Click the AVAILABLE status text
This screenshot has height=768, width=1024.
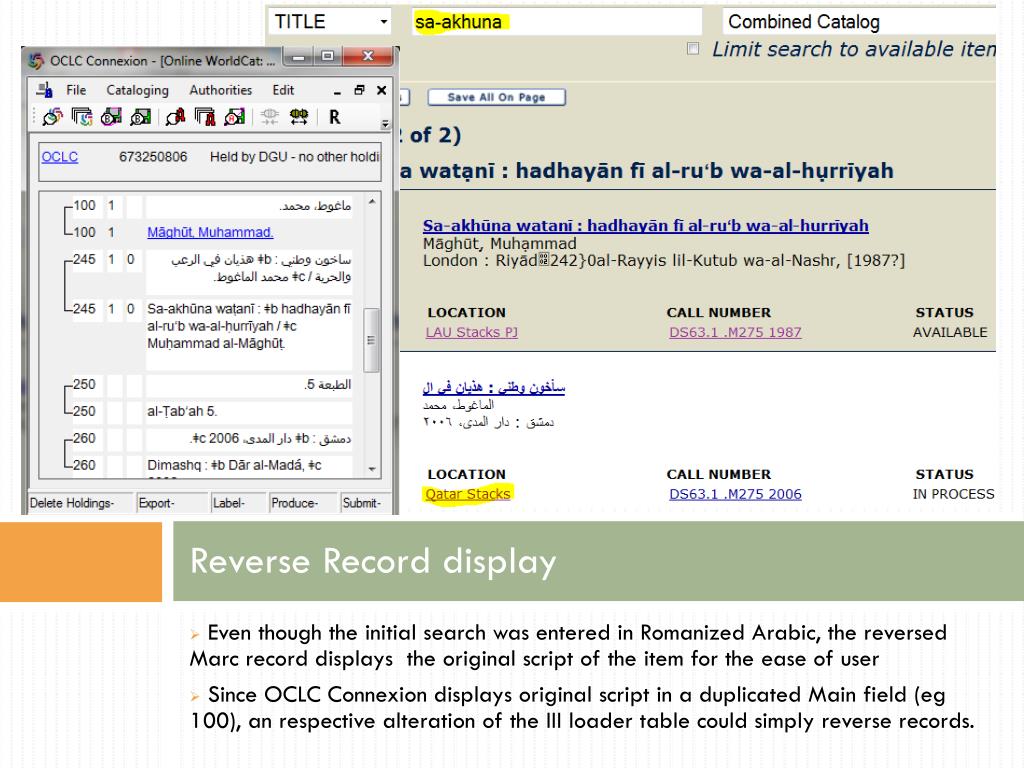click(950, 332)
